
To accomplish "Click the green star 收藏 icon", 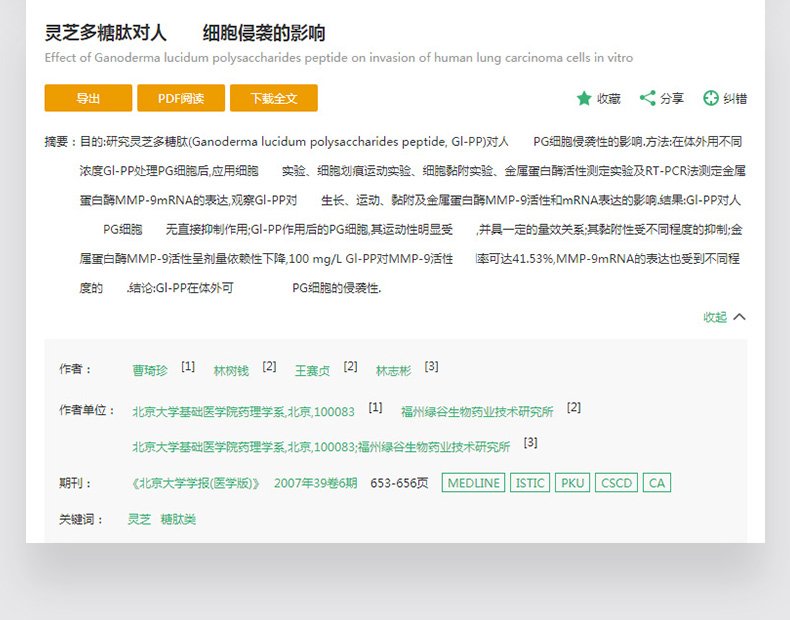I will click(584, 98).
